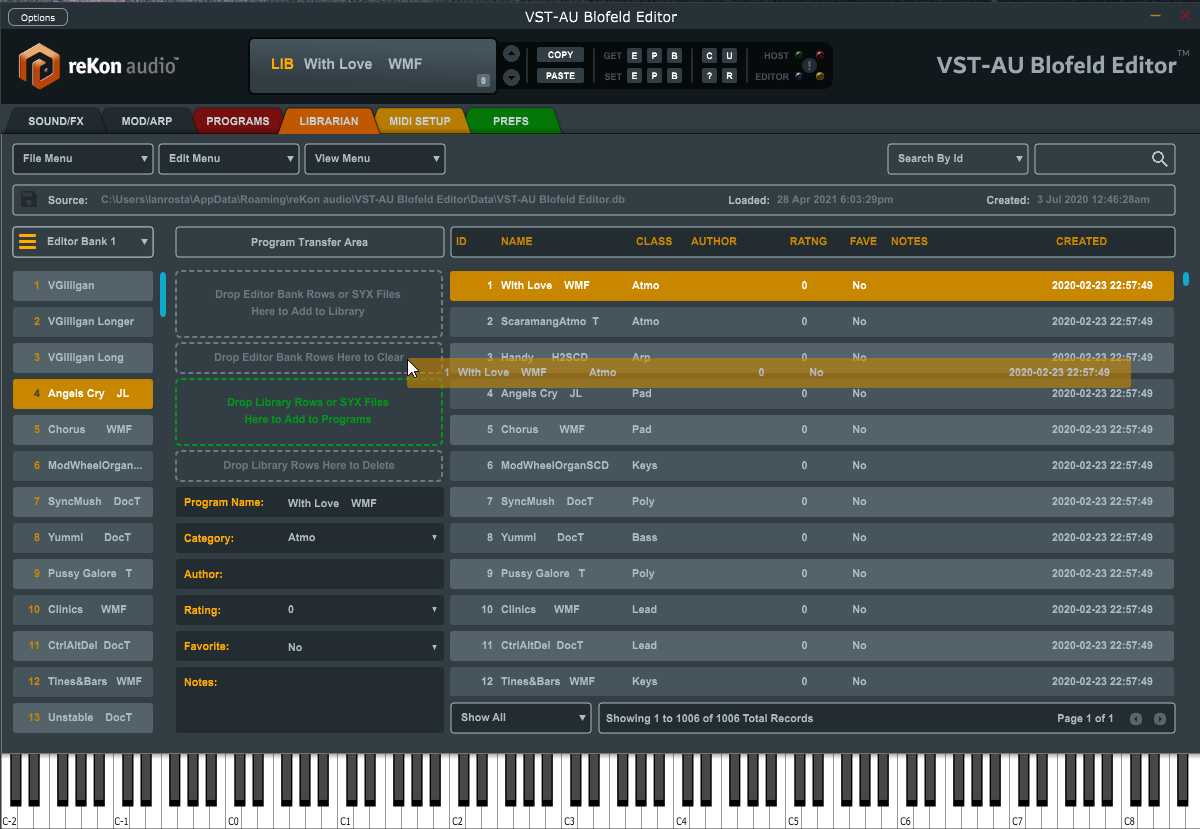Switch to the LIBRARIAN tab
Image resolution: width=1200 pixels, height=829 pixels.
329,121
